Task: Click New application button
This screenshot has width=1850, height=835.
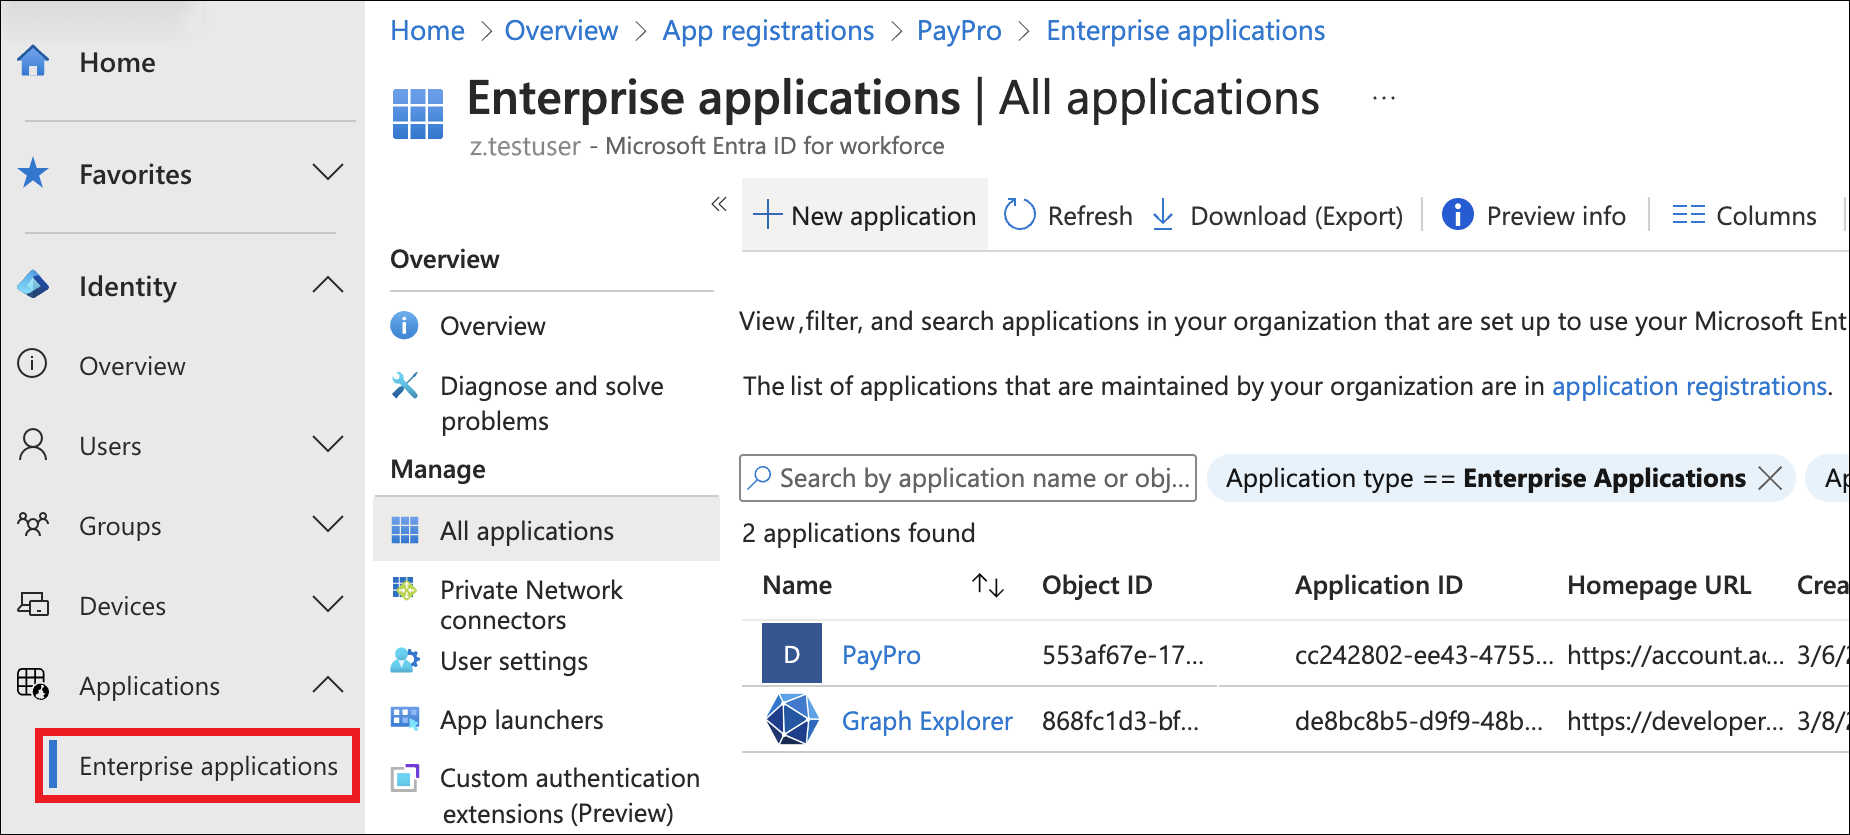Action: [865, 215]
